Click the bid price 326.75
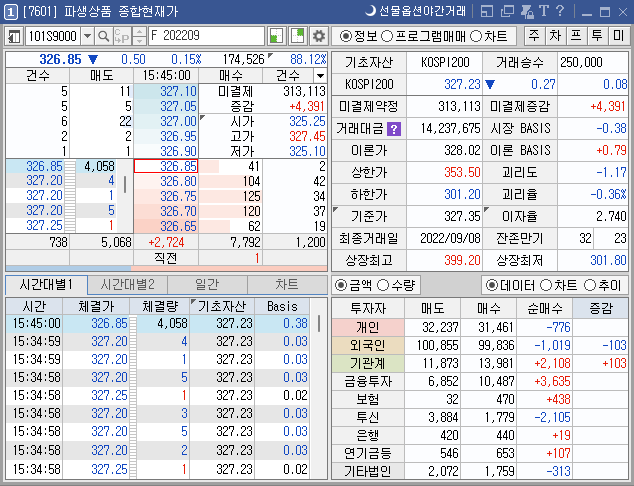This screenshot has width=634, height=486. tap(166, 196)
